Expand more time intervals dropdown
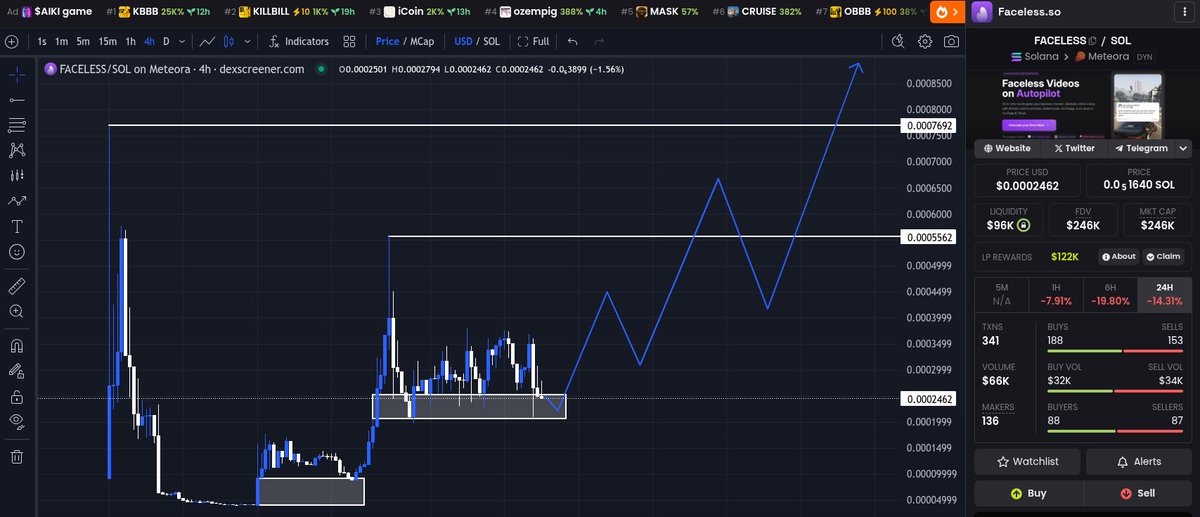The width and height of the screenshot is (1200, 517). click(x=182, y=41)
